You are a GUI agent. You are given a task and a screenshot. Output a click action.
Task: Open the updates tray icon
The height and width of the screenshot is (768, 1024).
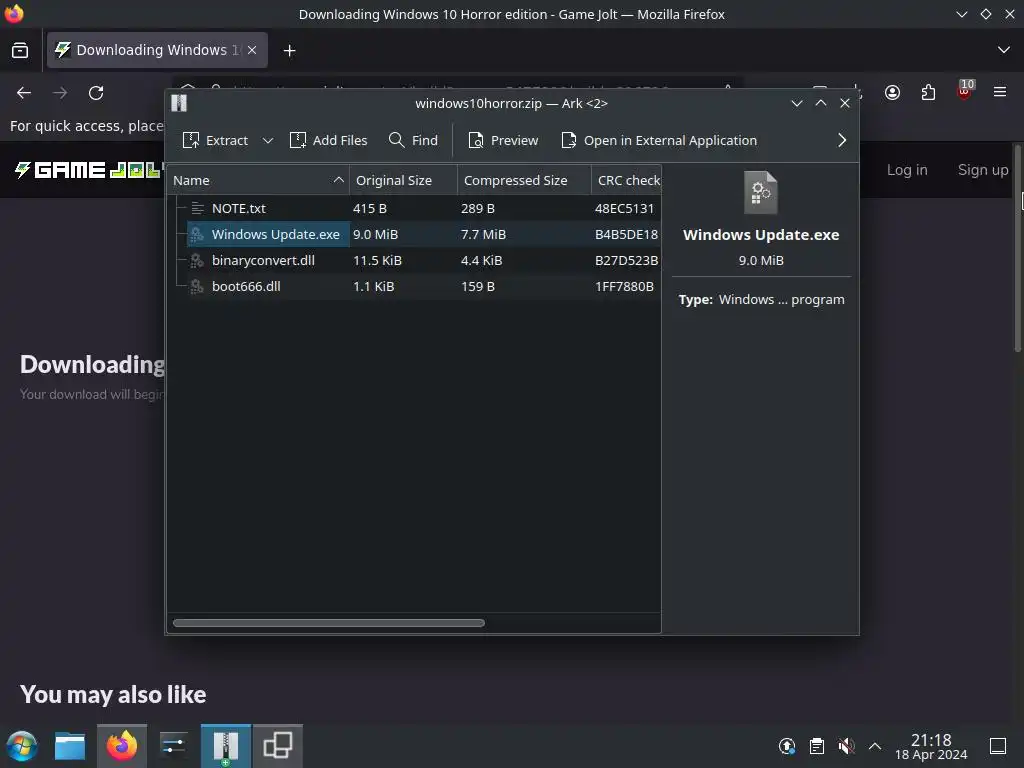[x=787, y=746]
